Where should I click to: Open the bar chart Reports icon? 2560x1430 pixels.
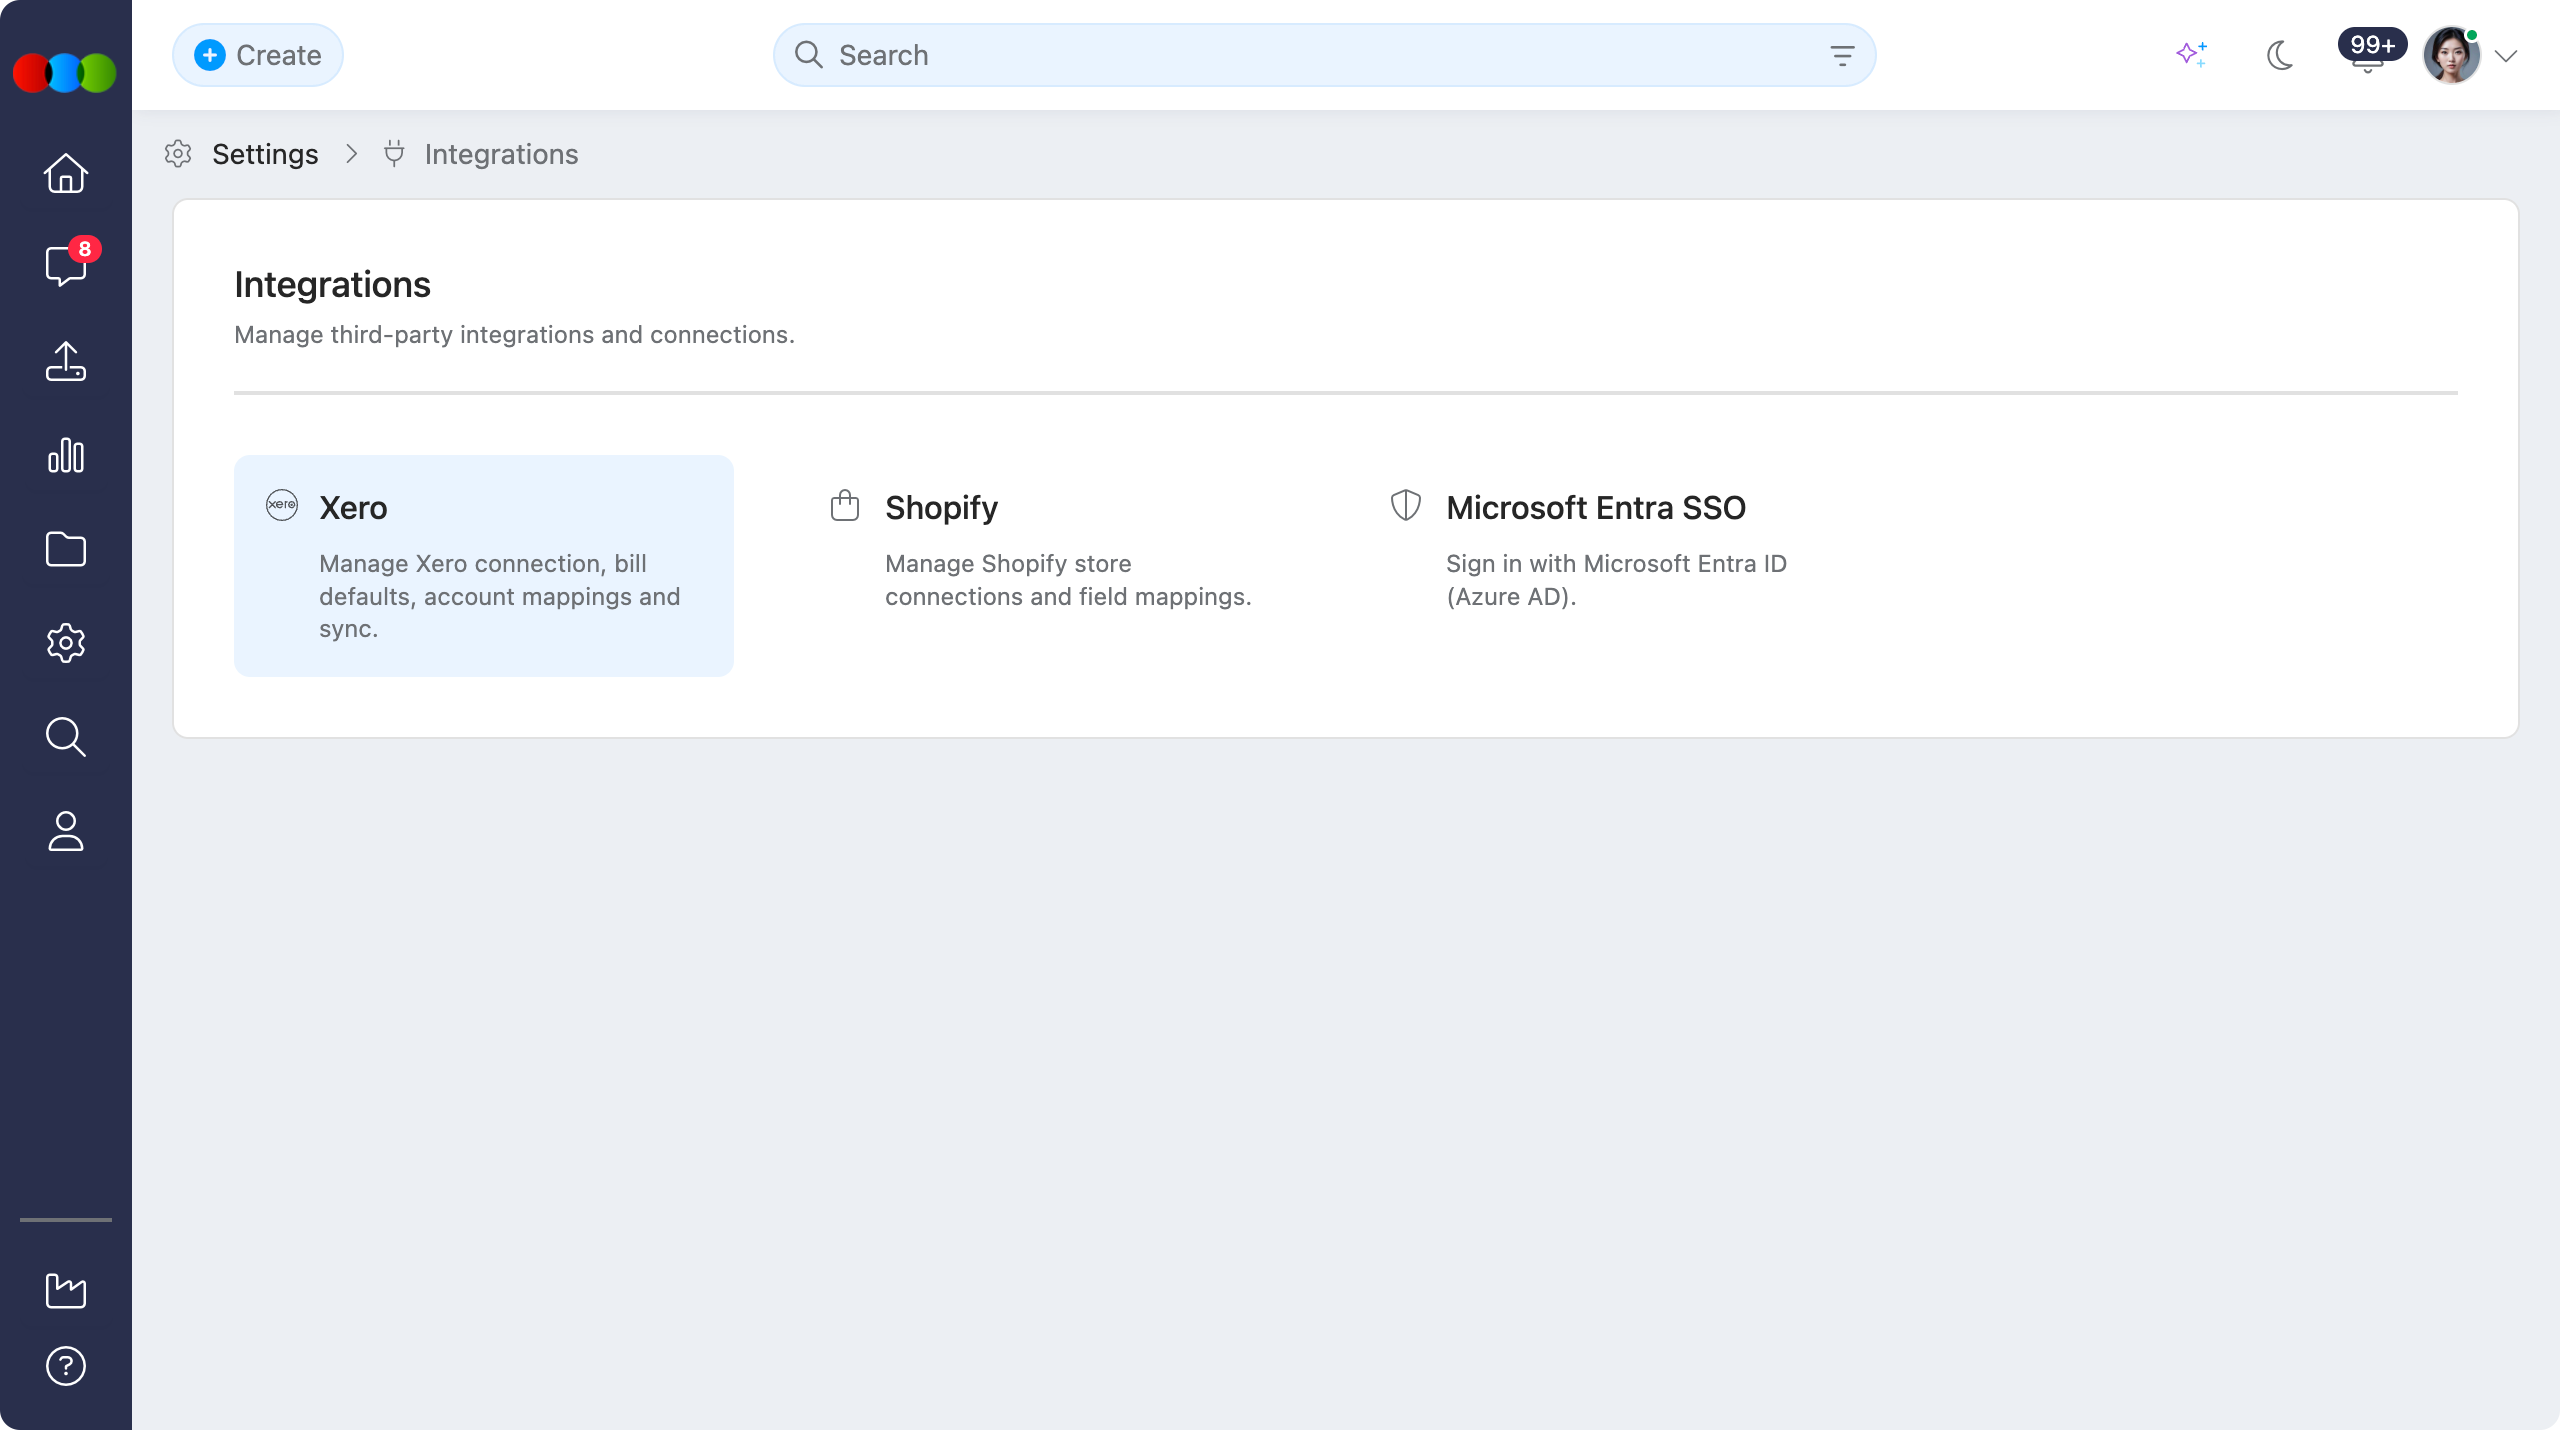[x=66, y=455]
